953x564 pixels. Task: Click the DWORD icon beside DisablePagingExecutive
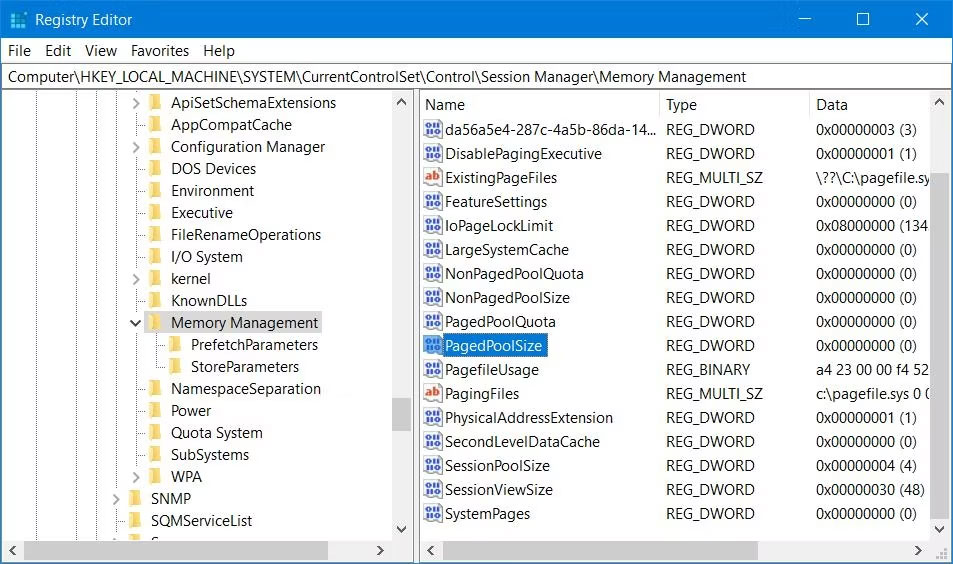tap(432, 154)
